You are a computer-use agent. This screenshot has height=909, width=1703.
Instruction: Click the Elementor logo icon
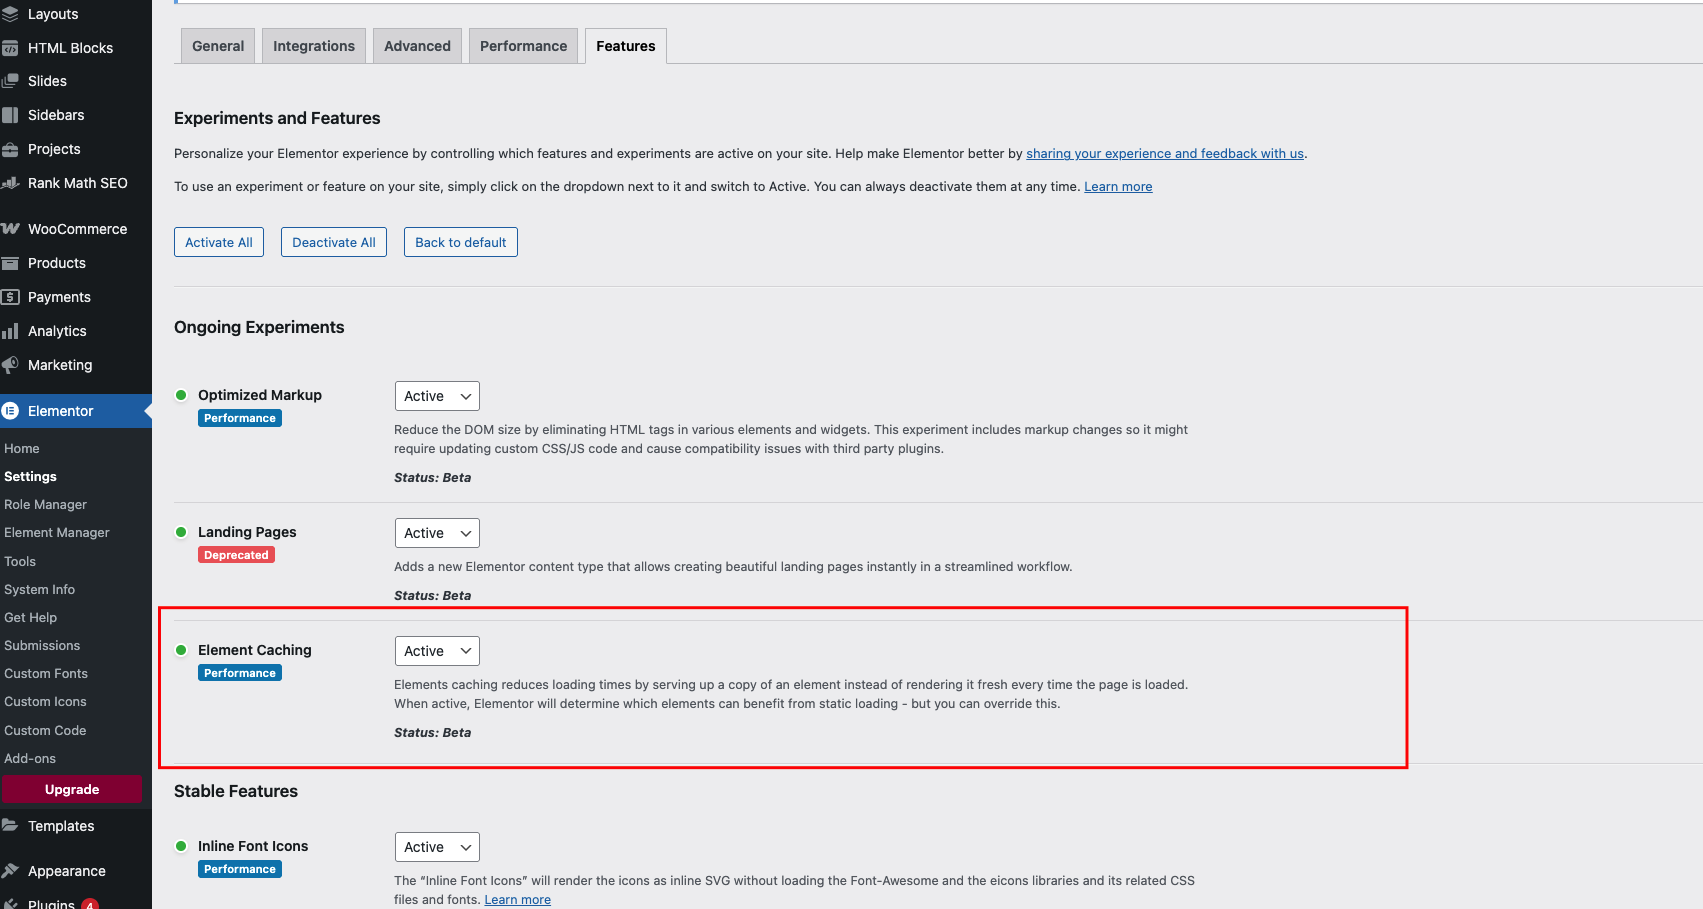point(10,411)
